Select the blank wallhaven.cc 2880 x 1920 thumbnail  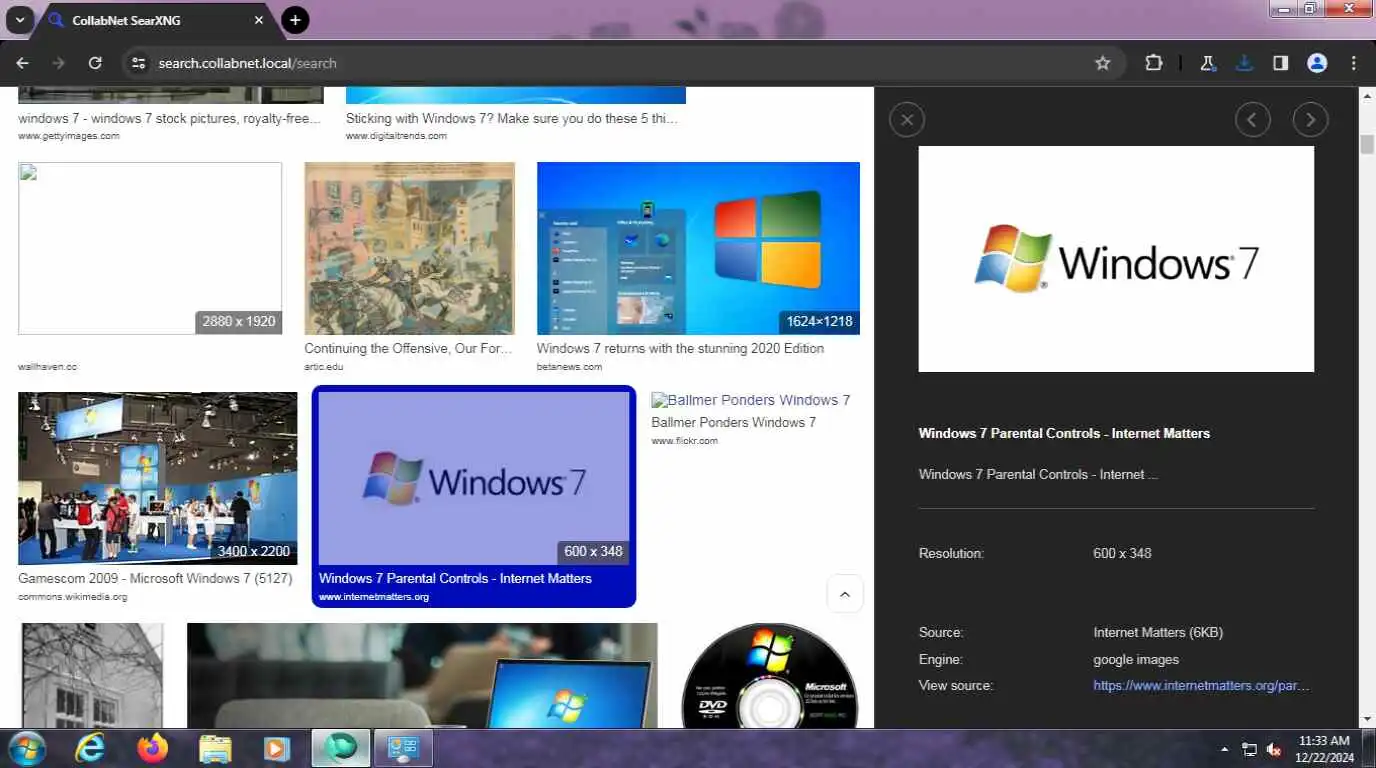(x=150, y=248)
